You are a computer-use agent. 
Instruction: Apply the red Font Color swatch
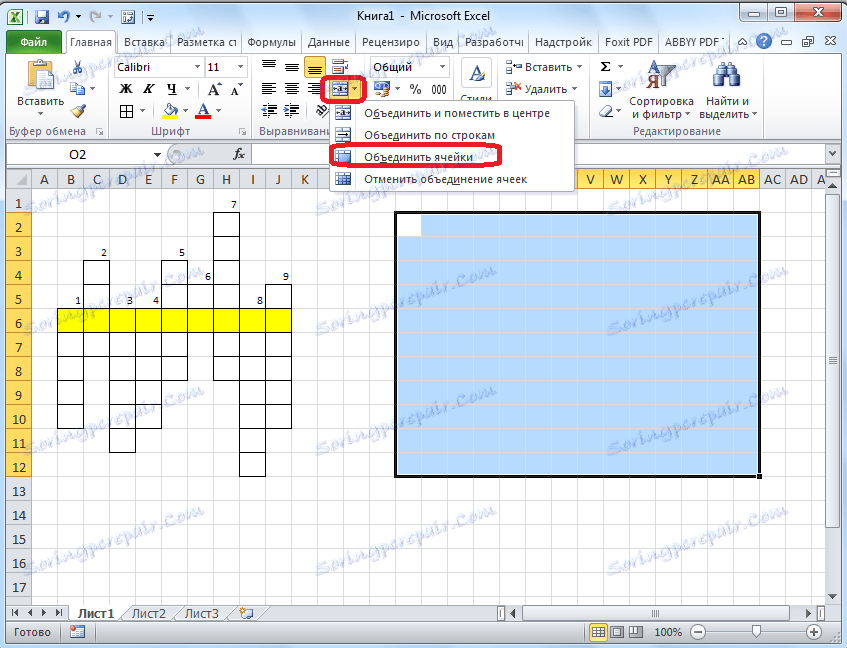coord(203,111)
